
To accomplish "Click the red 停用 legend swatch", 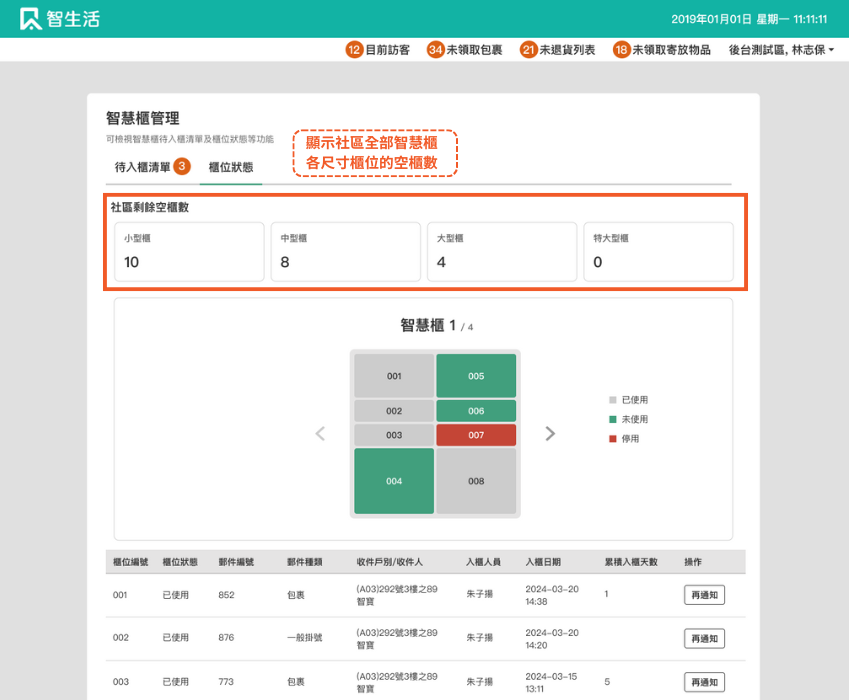I will pos(613,439).
